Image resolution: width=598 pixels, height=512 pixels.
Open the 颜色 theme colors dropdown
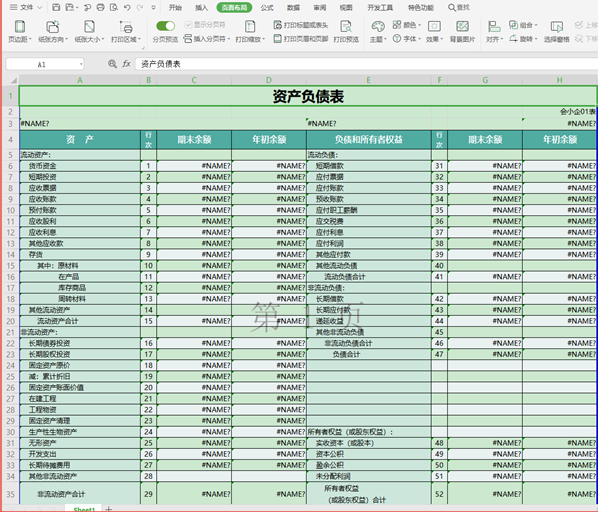(x=407, y=25)
